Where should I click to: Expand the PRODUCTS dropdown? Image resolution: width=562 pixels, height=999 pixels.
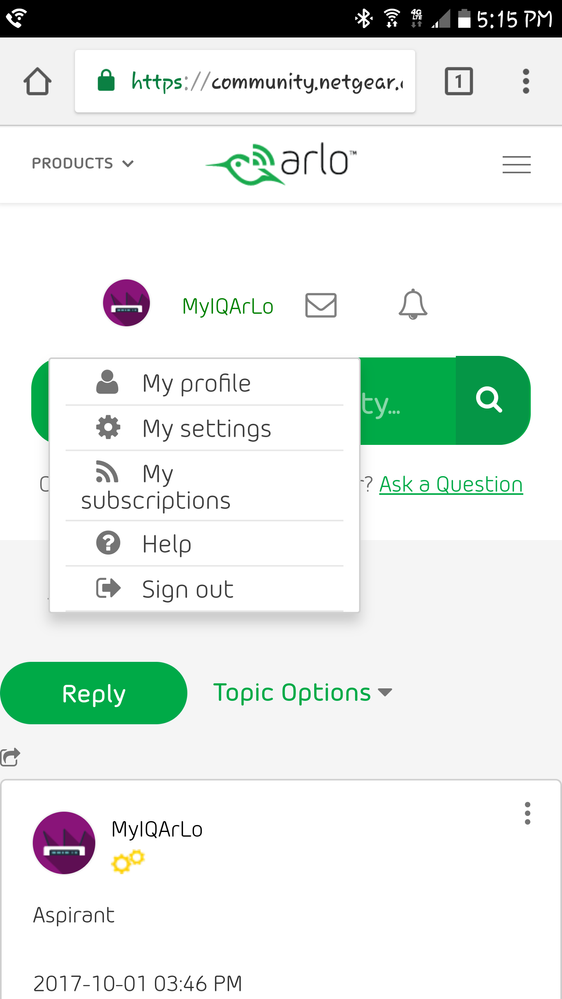(83, 164)
